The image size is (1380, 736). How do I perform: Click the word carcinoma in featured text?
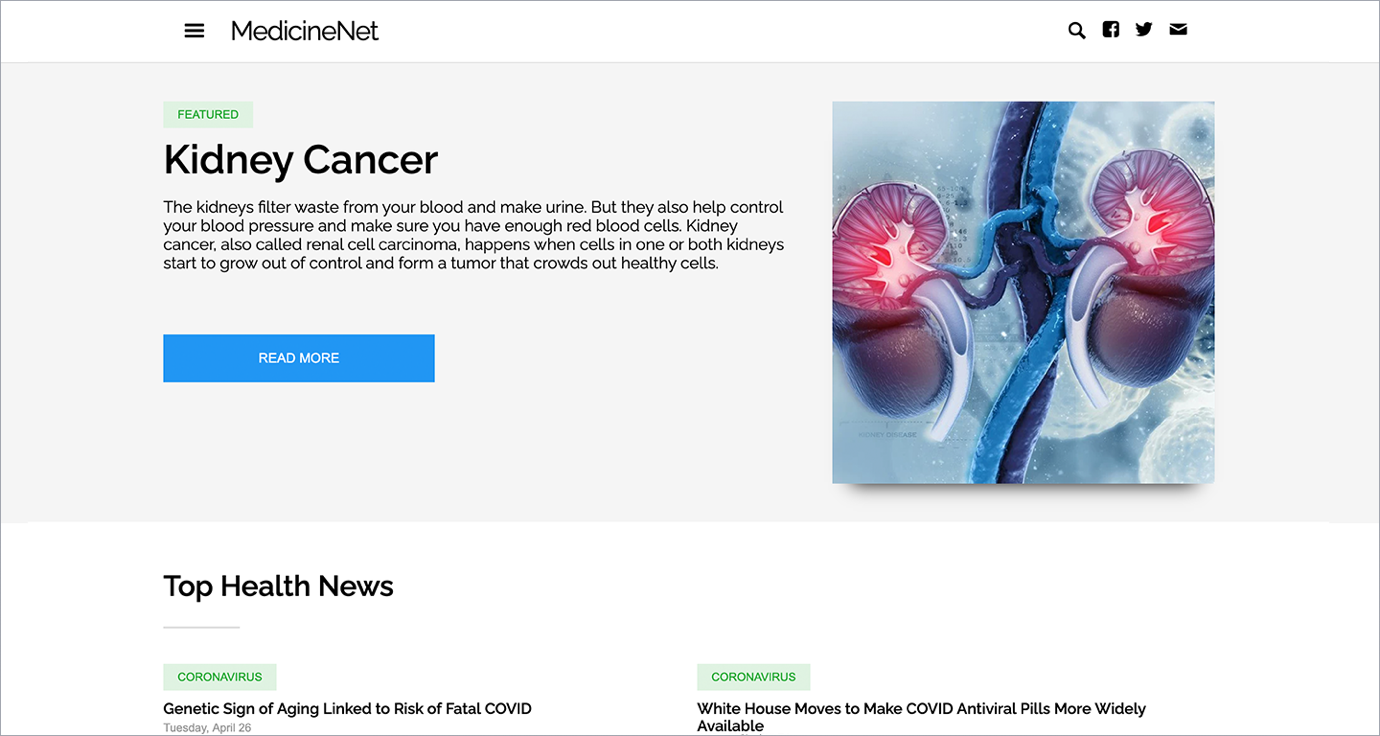[x=420, y=245]
